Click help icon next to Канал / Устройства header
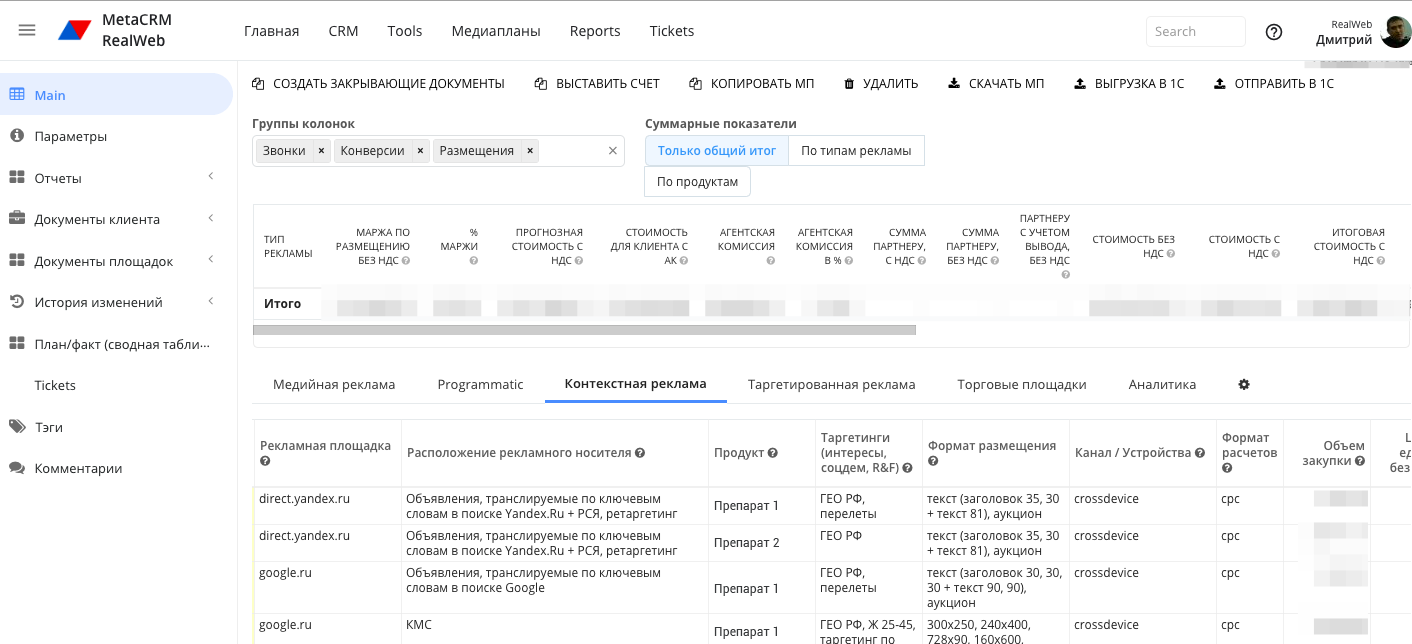This screenshot has width=1412, height=644. pos(1199,453)
